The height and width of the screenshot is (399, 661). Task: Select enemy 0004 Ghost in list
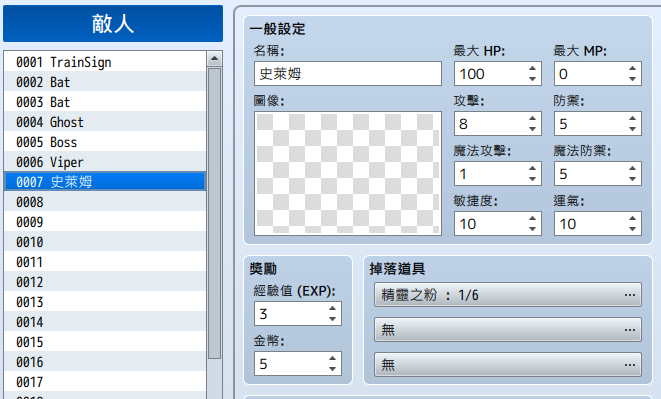click(105, 122)
